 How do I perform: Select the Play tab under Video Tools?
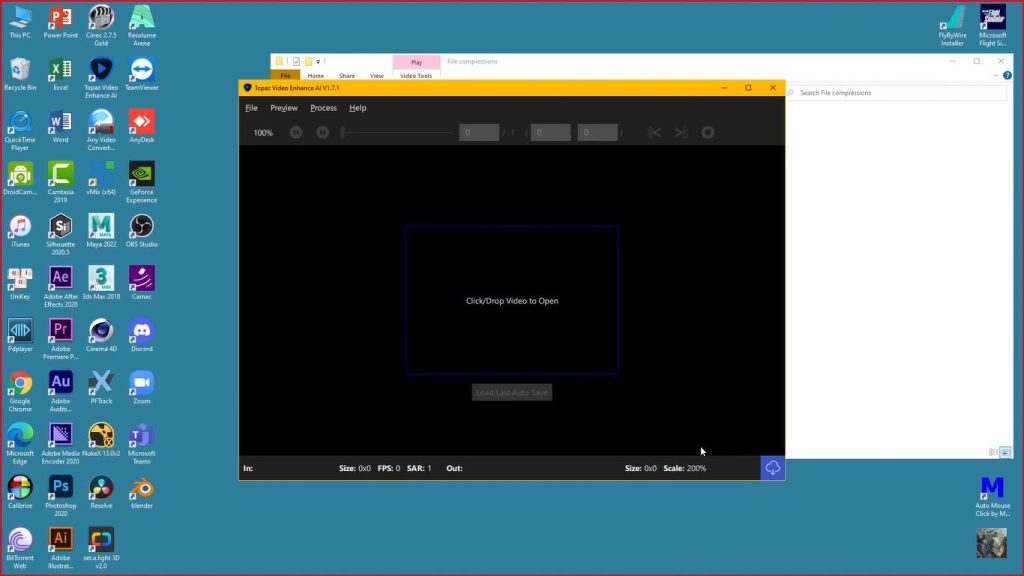[x=417, y=61]
